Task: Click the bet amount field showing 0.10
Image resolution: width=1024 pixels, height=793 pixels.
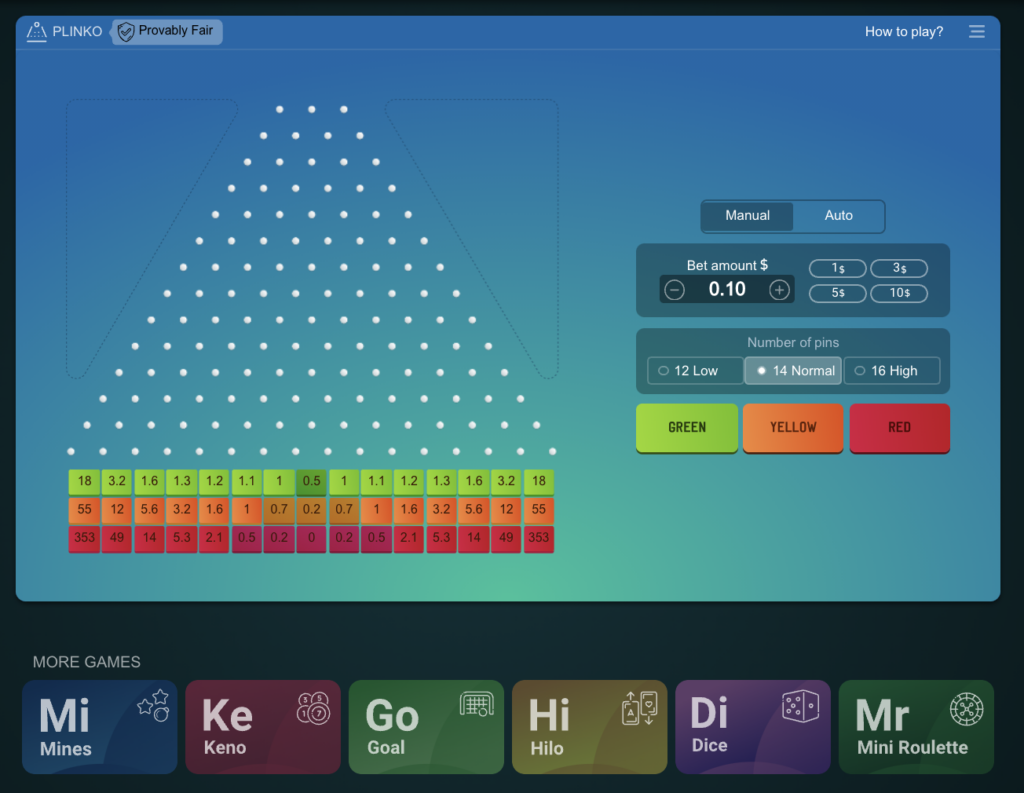Action: pos(727,289)
